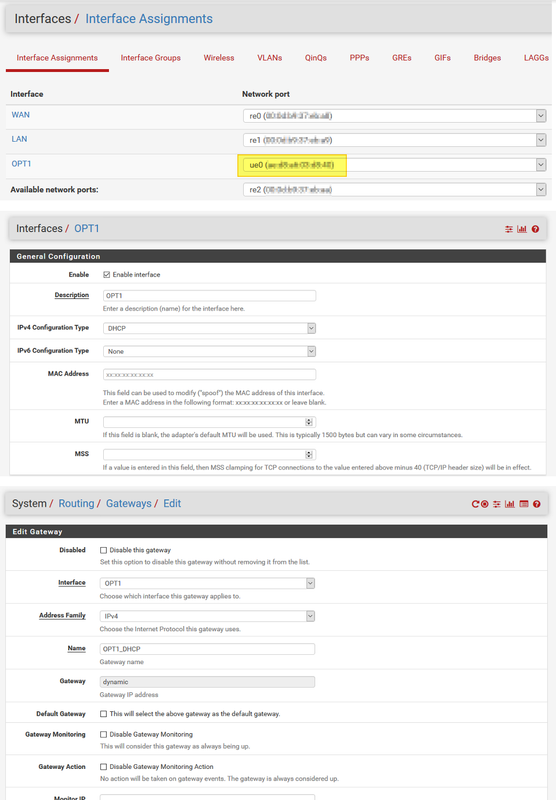
Task: Select the Interface Assignments tab
Action: 57,58
